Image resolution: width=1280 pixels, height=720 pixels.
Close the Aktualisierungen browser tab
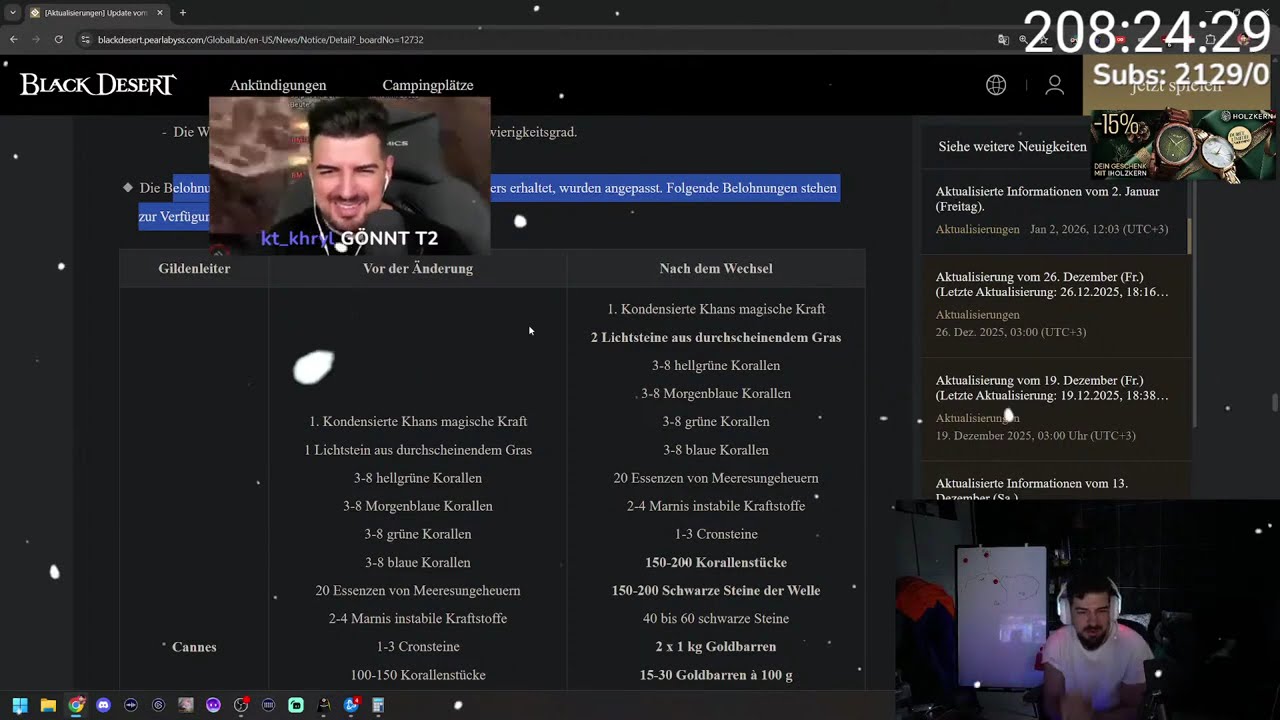160,12
